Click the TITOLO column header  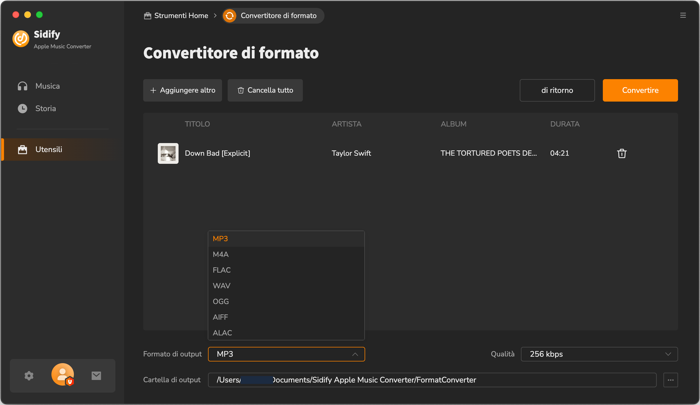click(197, 124)
